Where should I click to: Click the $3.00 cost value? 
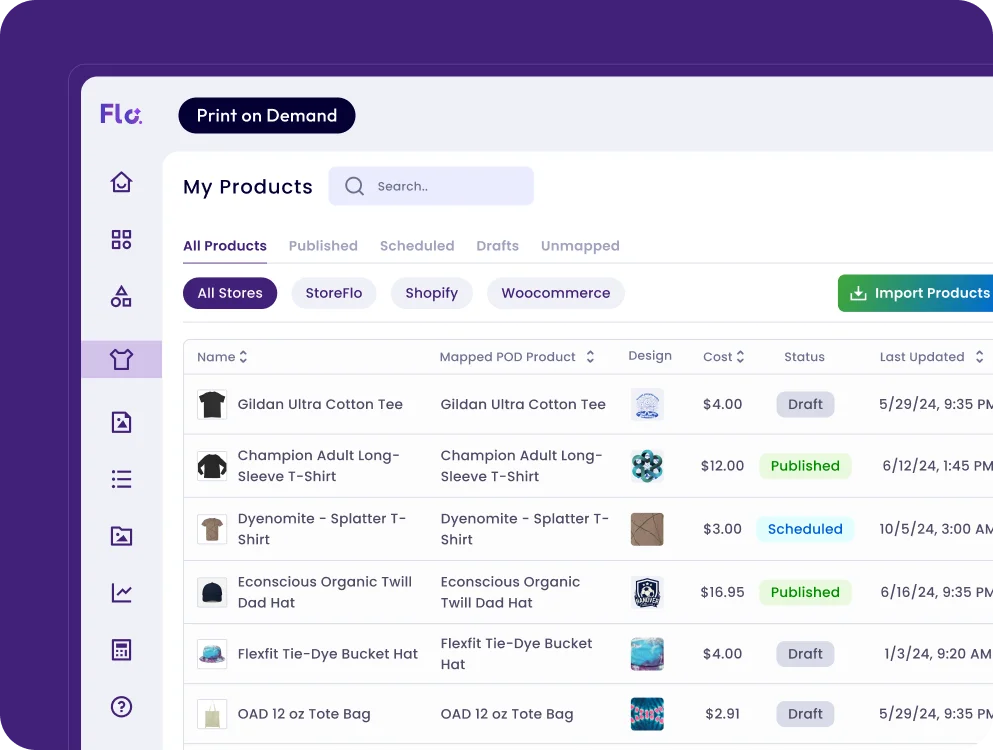click(722, 529)
